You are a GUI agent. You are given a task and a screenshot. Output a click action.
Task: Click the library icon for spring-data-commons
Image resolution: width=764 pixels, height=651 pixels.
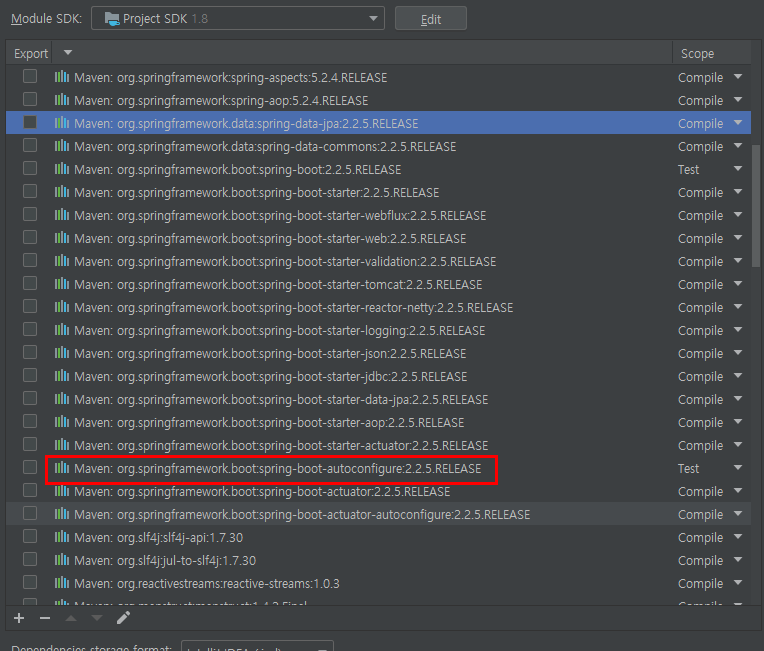62,145
